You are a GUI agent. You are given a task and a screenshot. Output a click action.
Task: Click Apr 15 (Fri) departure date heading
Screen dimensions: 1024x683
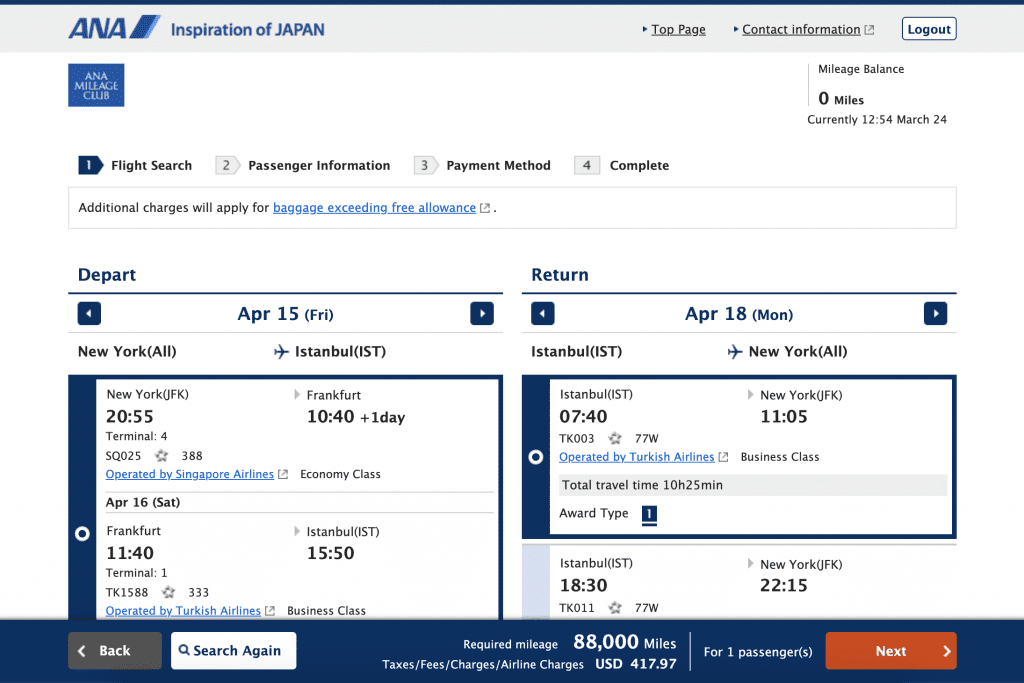tap(285, 314)
